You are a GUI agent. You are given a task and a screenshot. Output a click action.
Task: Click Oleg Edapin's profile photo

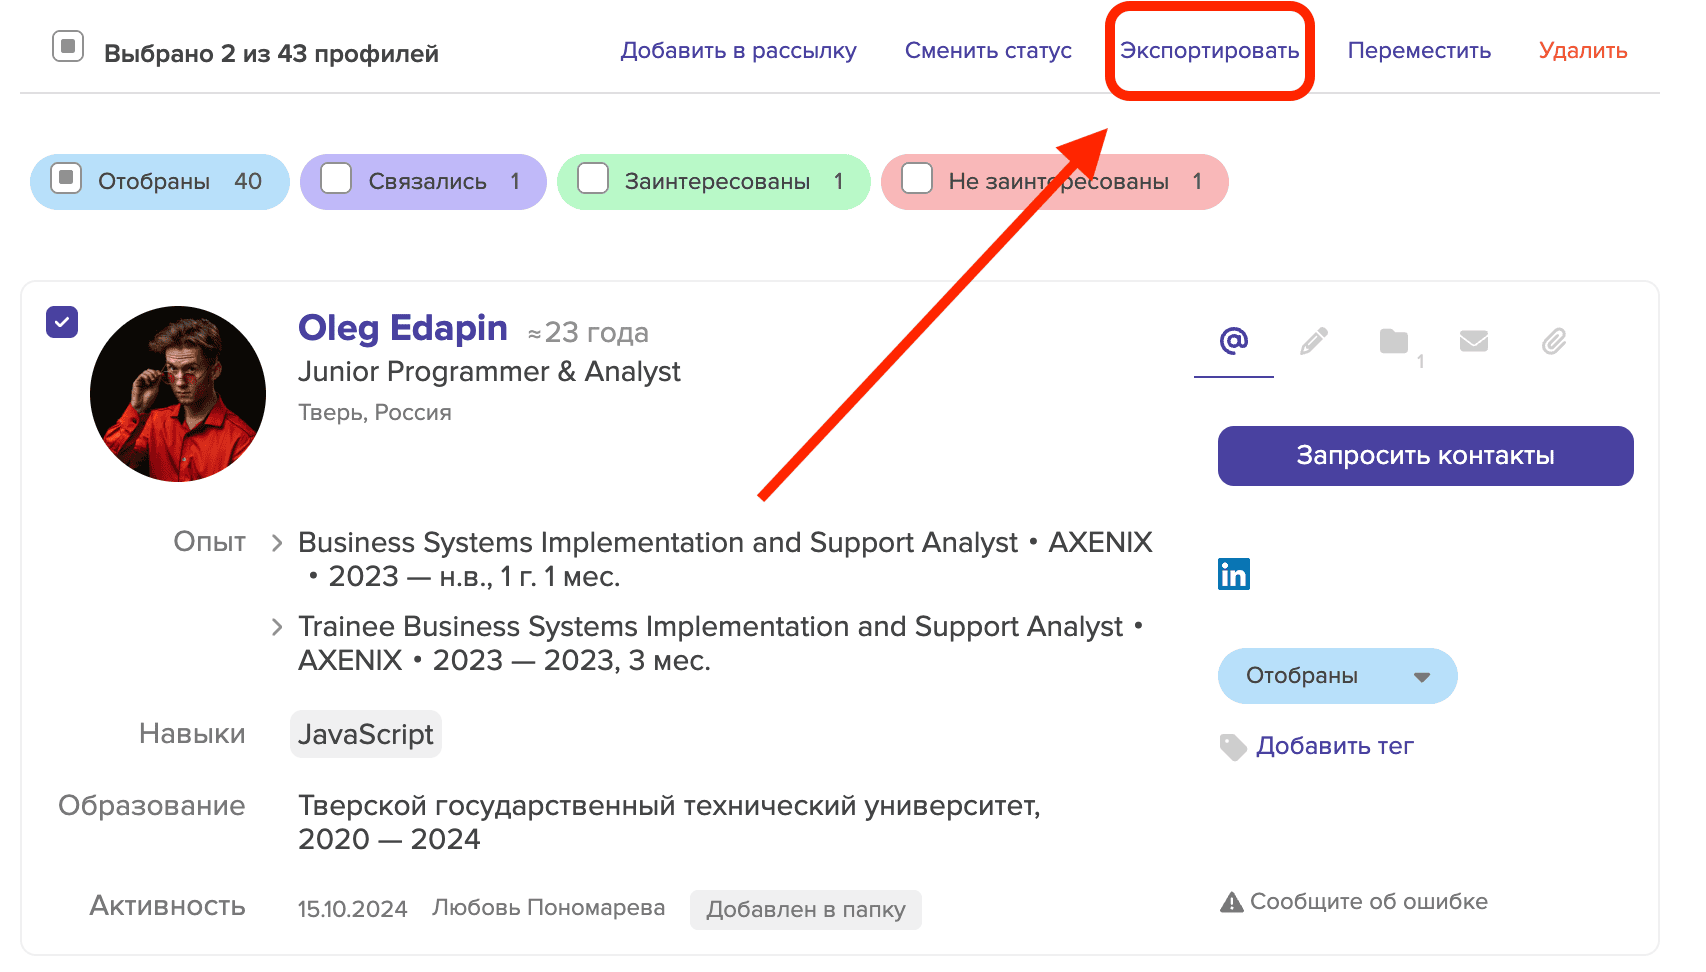pyautogui.click(x=178, y=394)
